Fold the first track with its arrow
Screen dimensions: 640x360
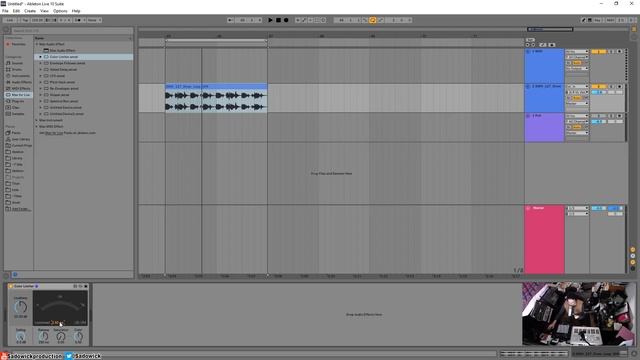tap(528, 52)
